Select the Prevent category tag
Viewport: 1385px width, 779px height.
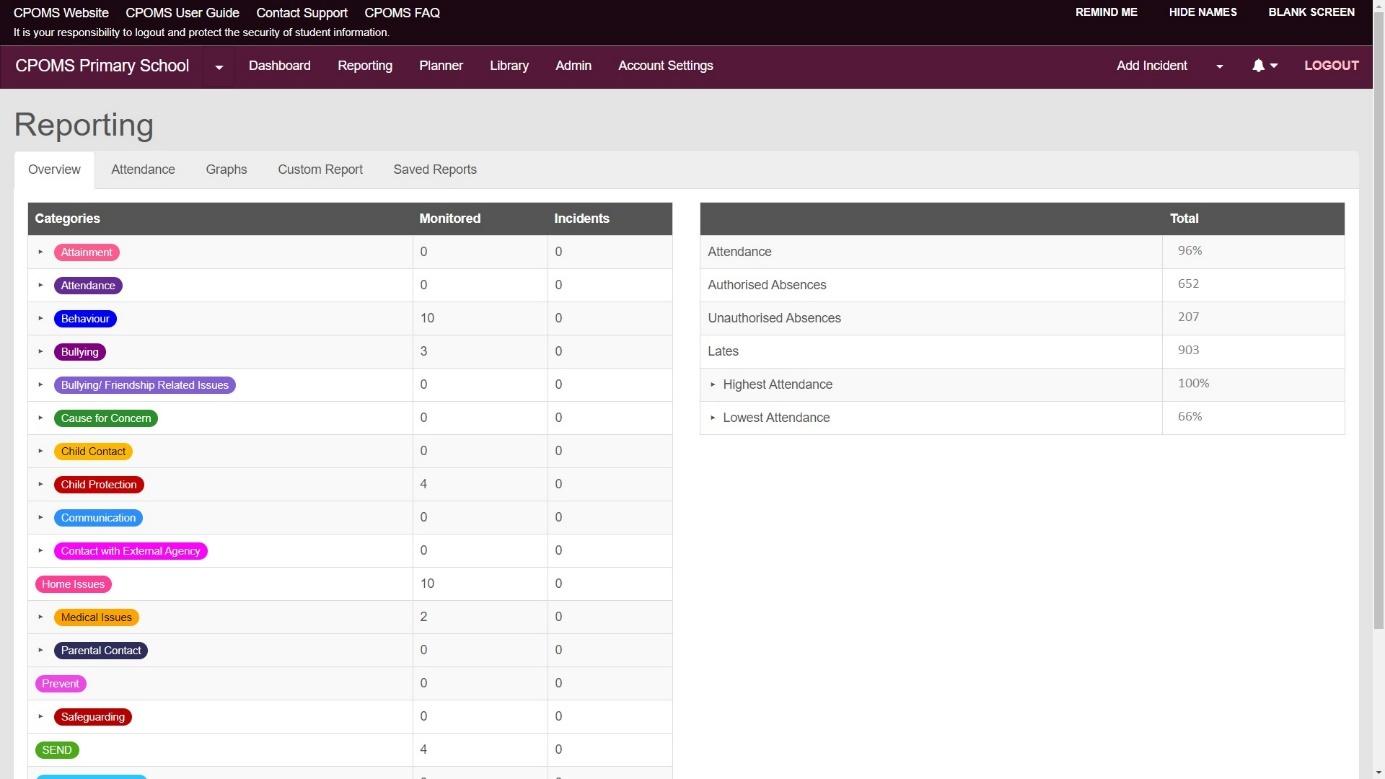(x=61, y=684)
